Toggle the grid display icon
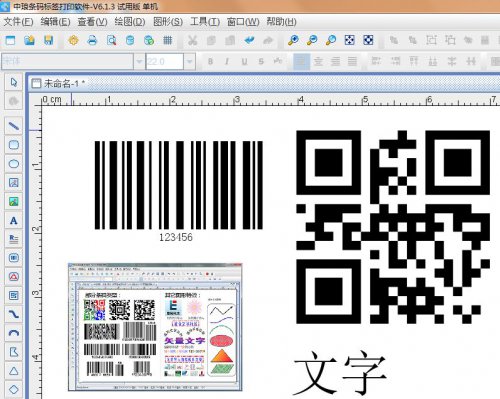500x399 pixels. 168,40
